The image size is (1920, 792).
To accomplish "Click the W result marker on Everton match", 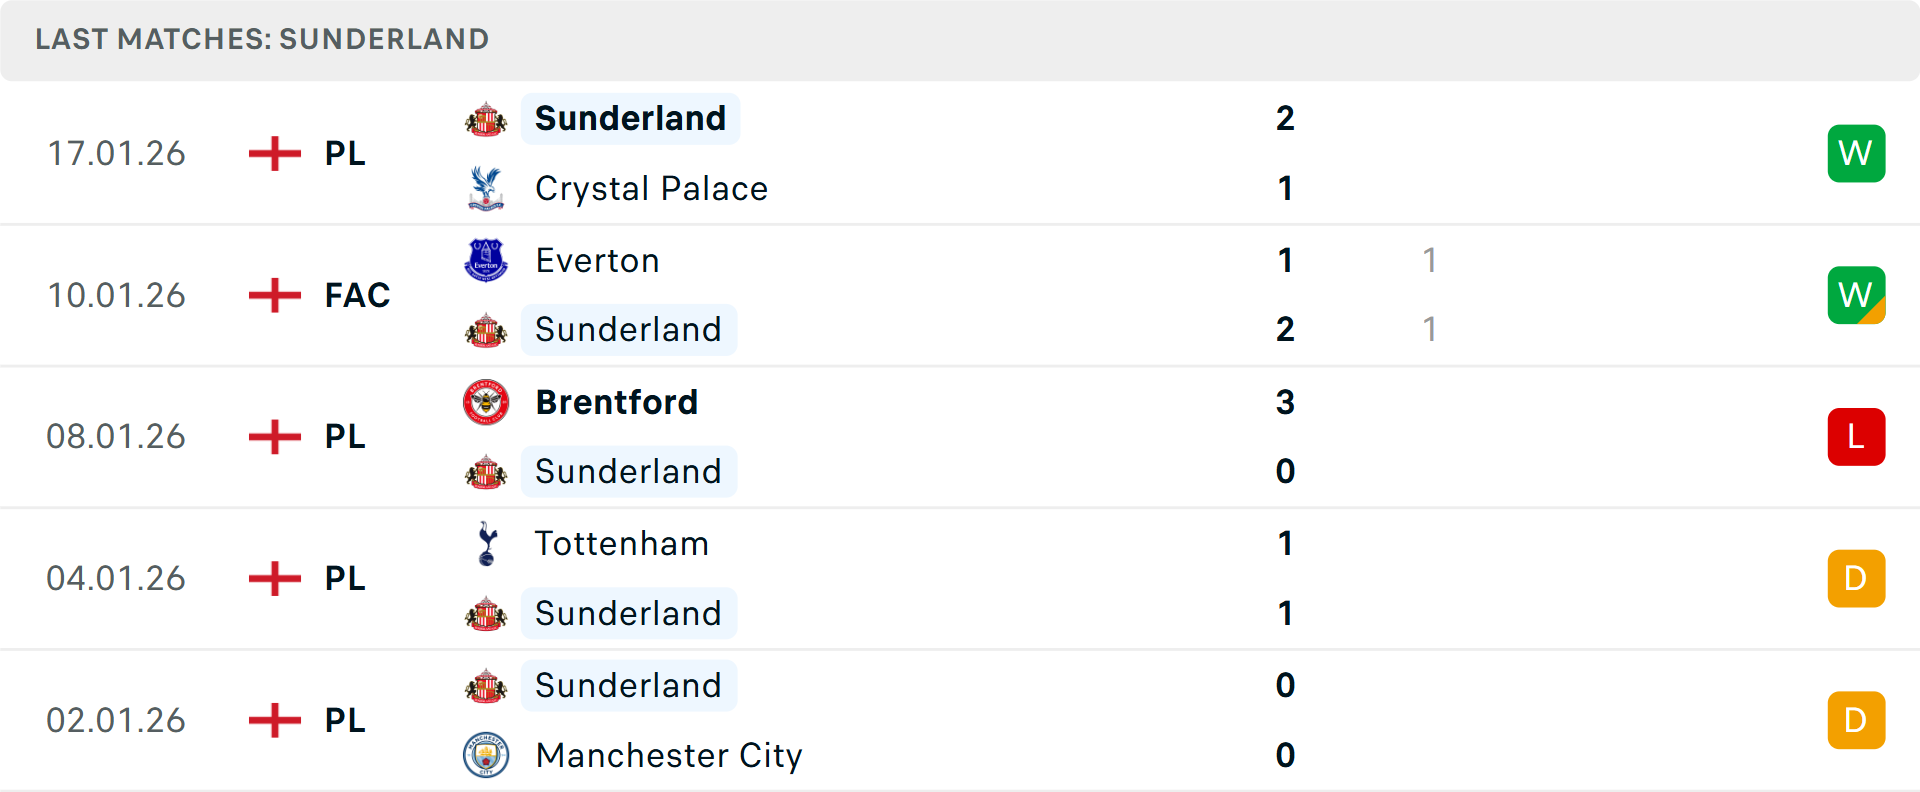I will point(1856,294).
